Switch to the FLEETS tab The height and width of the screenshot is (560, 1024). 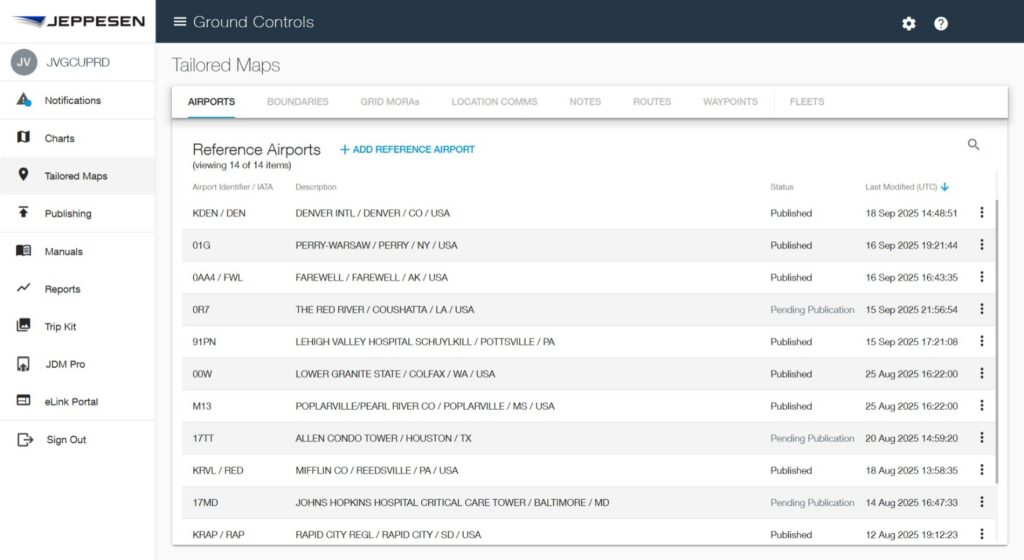point(807,102)
